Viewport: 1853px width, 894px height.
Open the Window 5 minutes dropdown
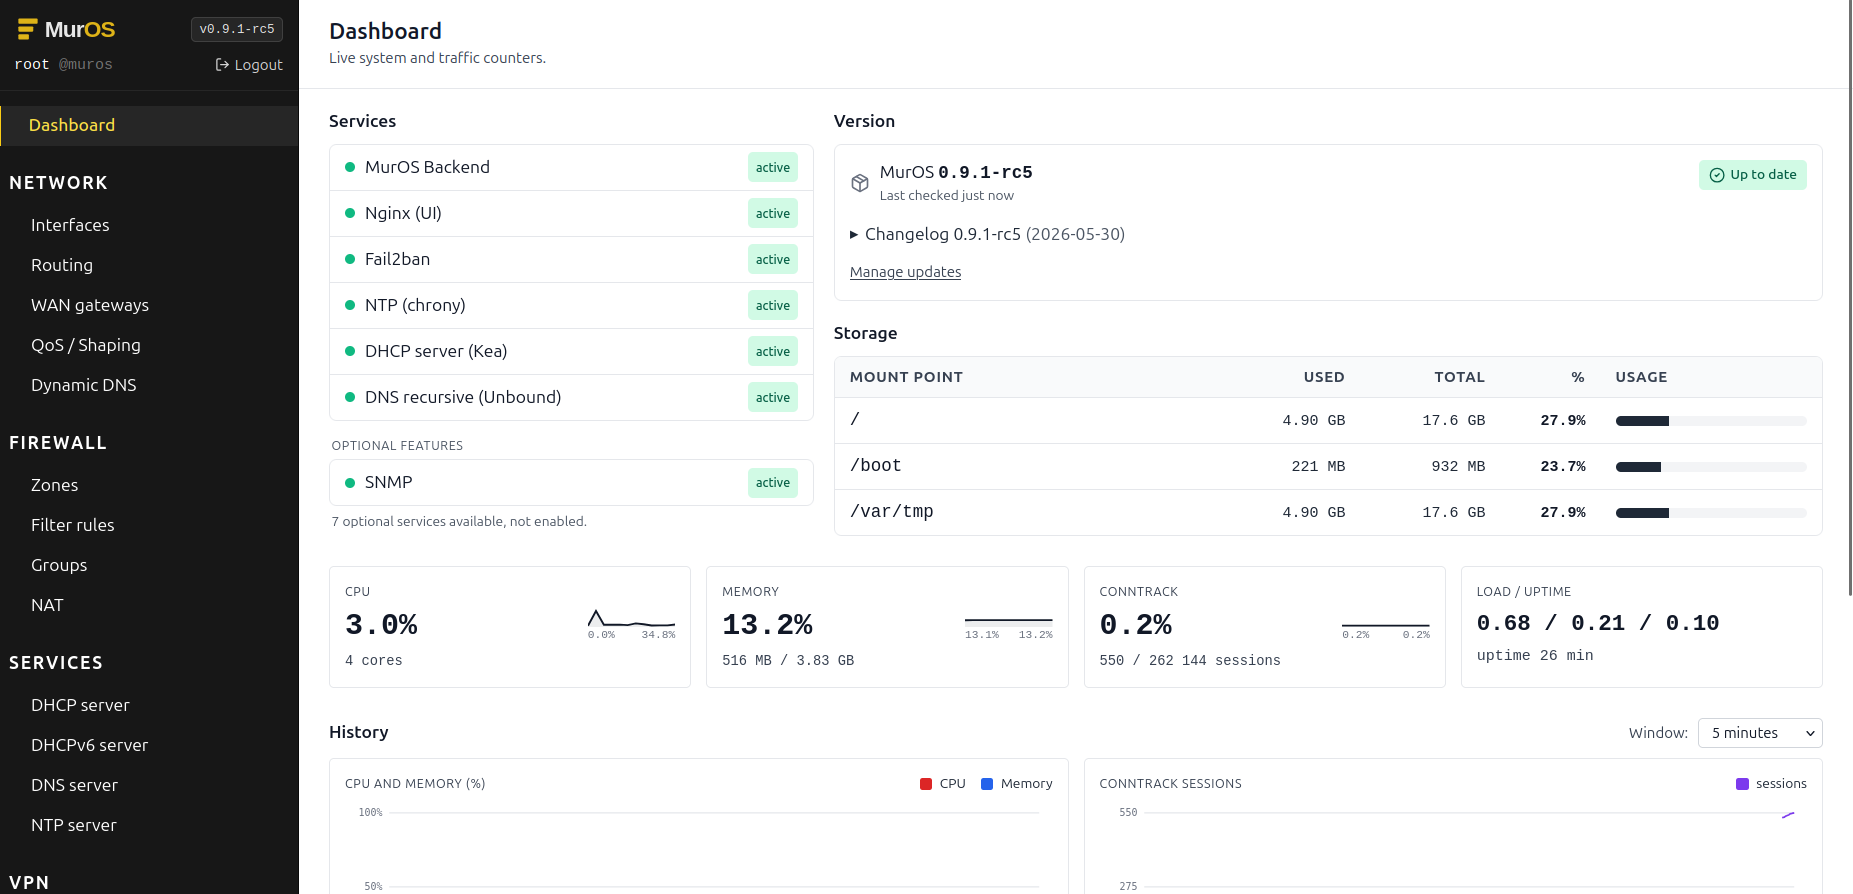[1759, 733]
